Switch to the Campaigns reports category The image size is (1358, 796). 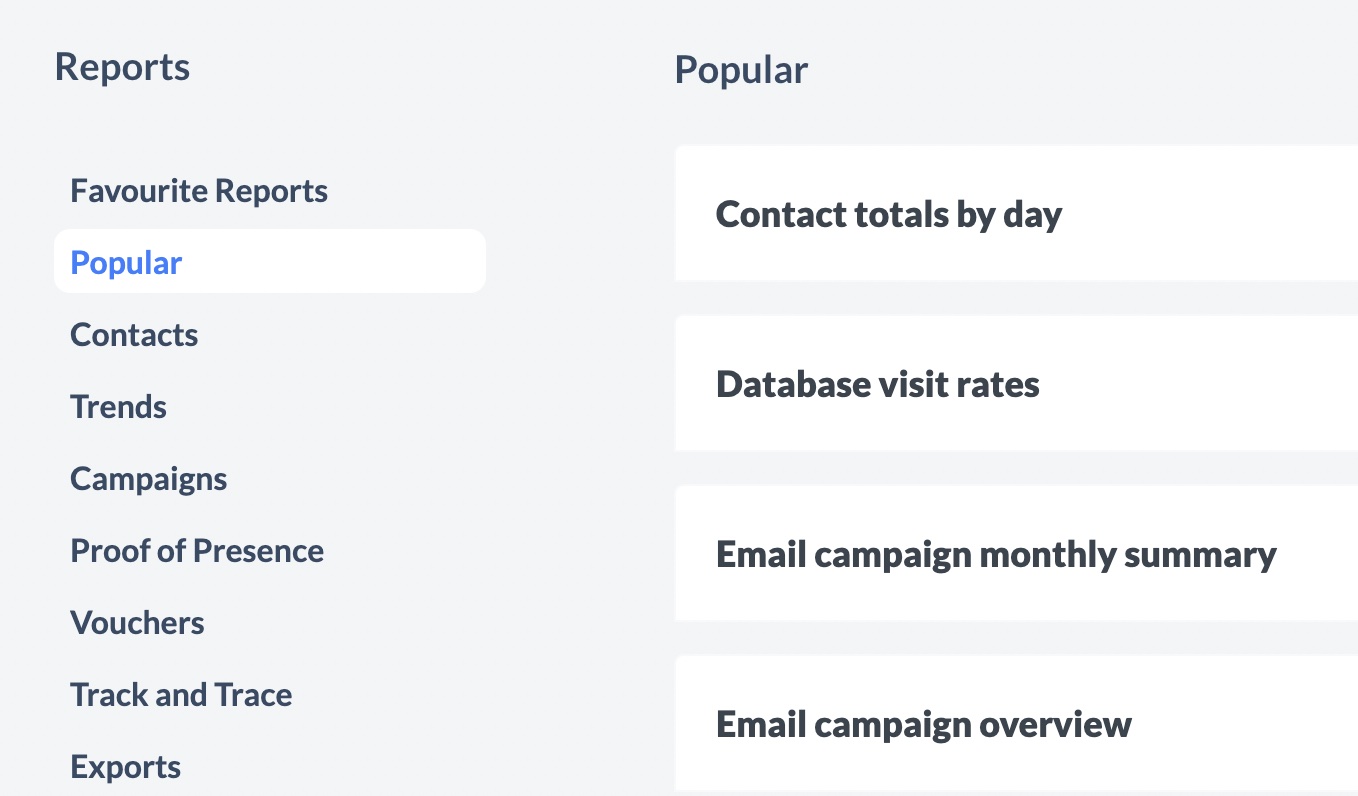148,479
